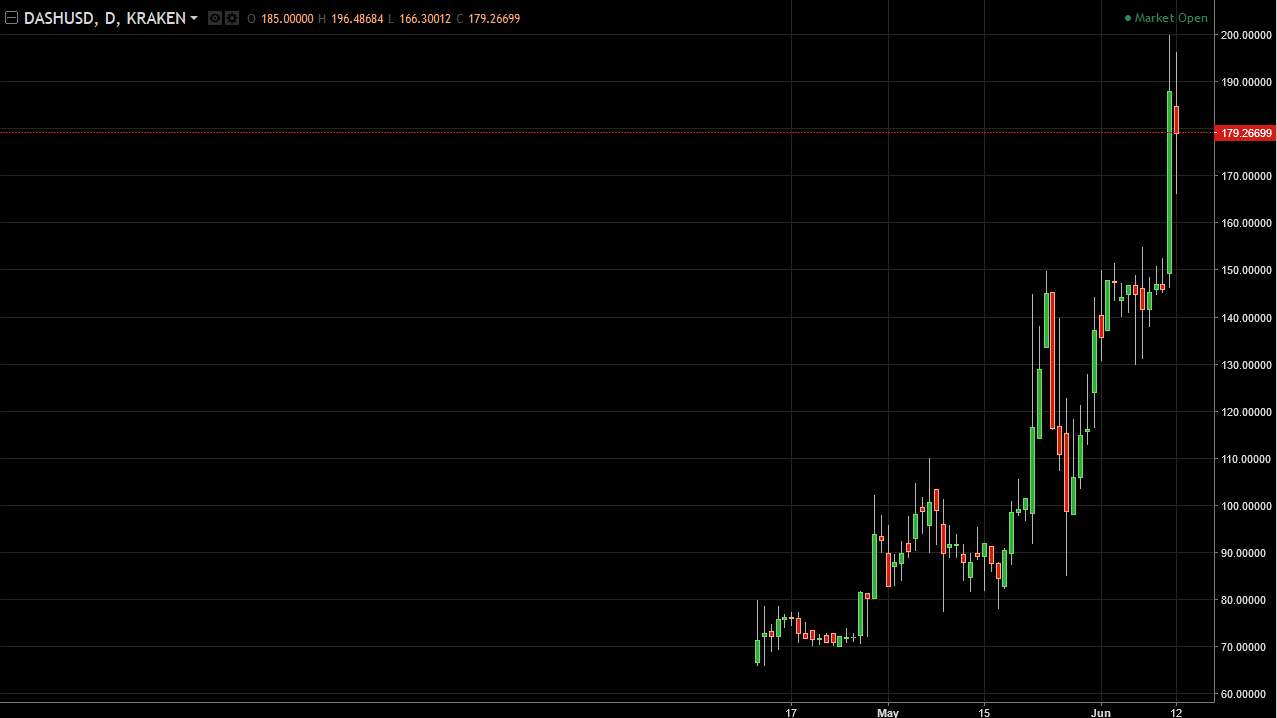Click the 110.00000 price axis label
This screenshot has height=718, width=1277.
click(x=1246, y=459)
